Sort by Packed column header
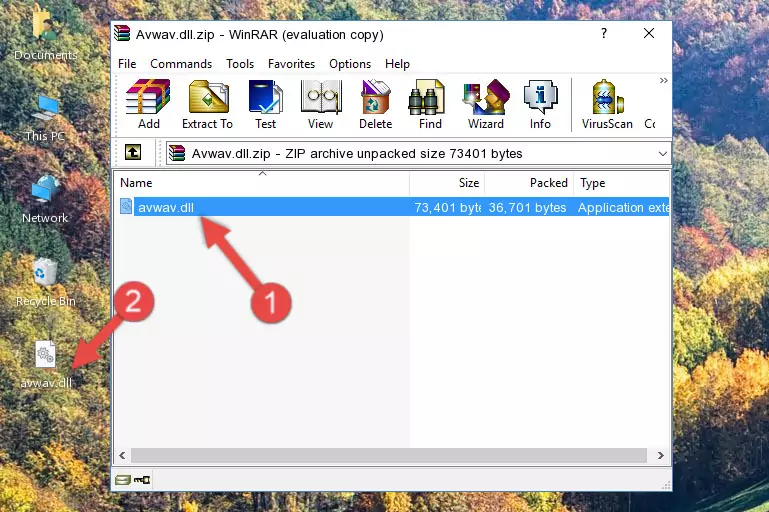This screenshot has height=512, width=769. click(x=529, y=183)
